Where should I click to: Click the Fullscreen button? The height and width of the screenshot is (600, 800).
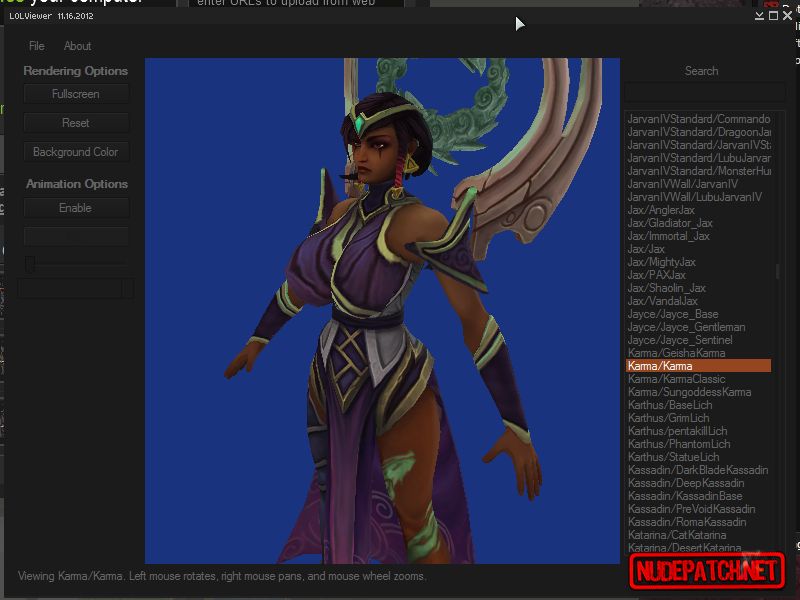coord(76,94)
